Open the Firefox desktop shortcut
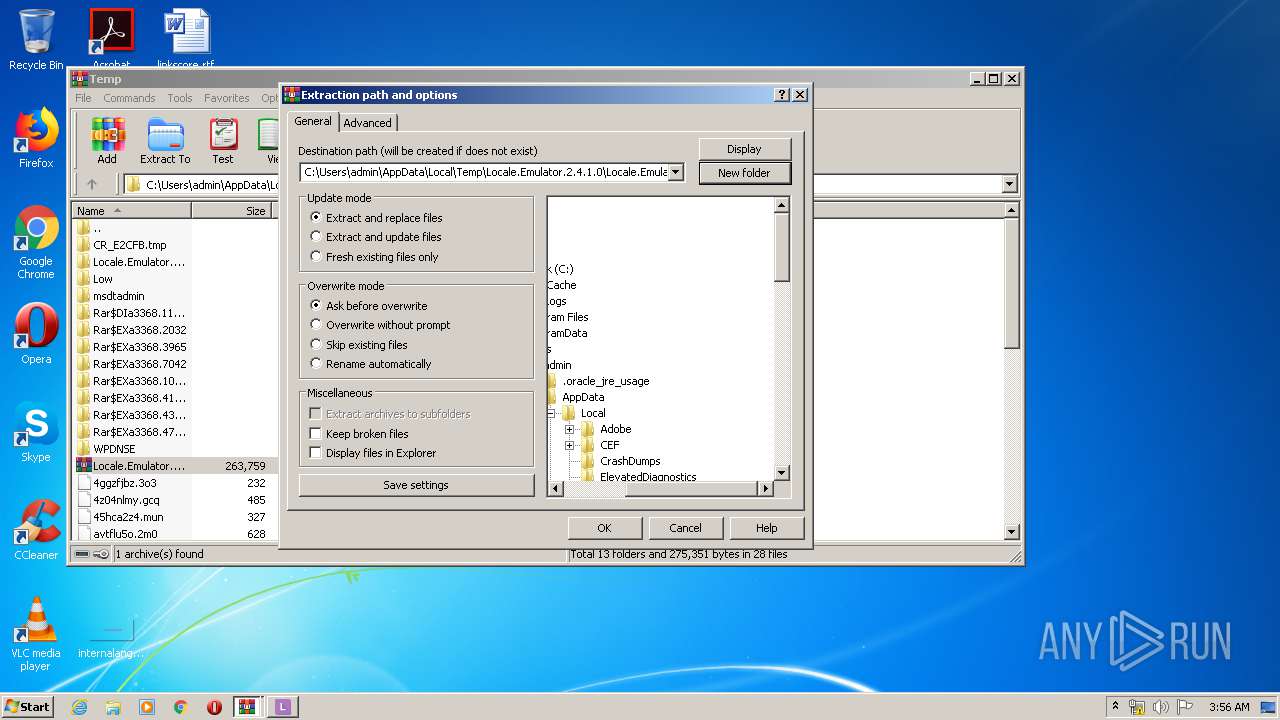 tap(36, 138)
